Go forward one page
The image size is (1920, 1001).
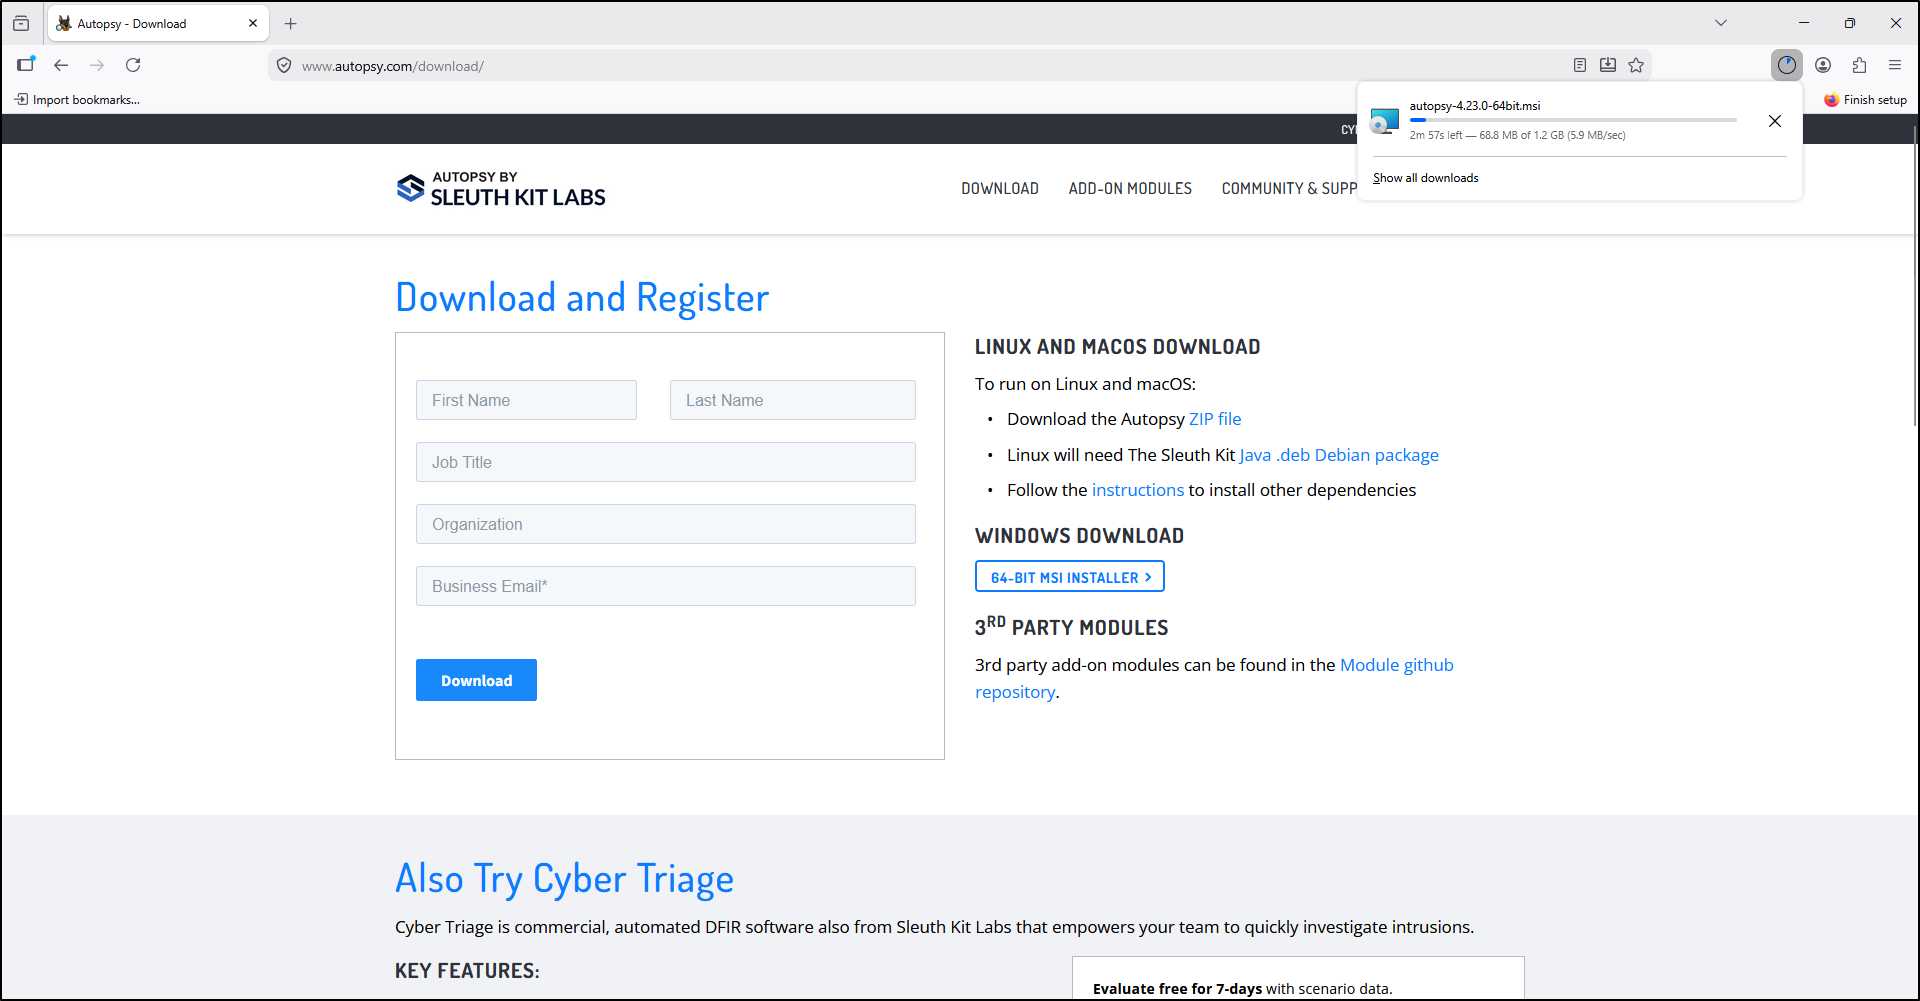point(97,65)
